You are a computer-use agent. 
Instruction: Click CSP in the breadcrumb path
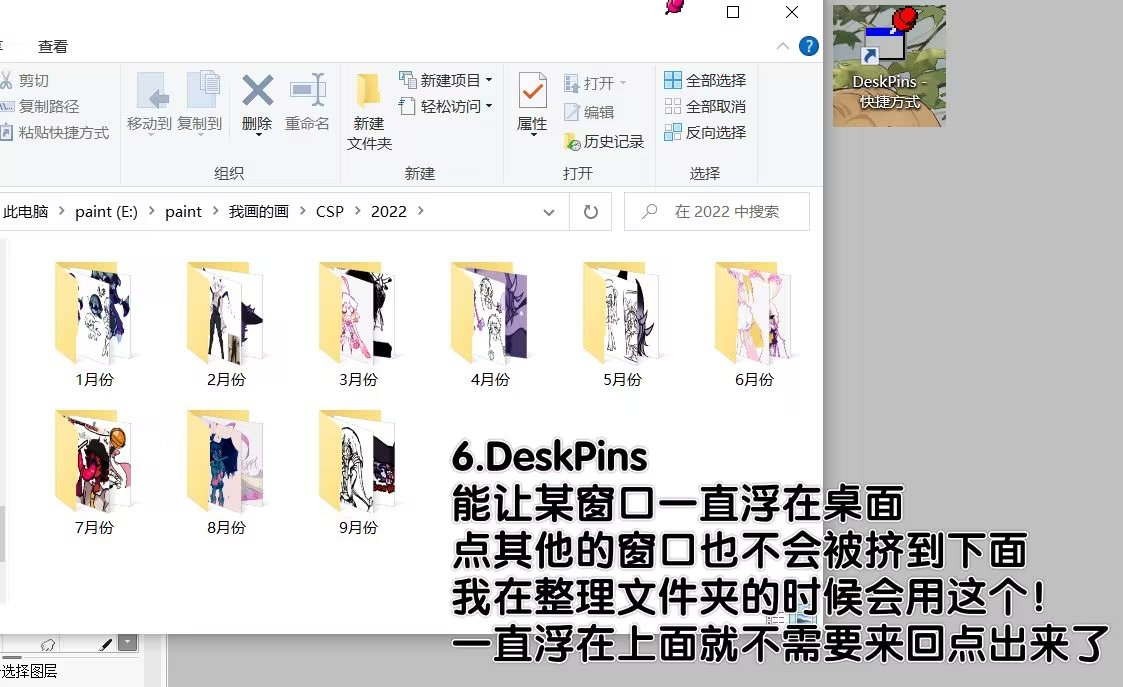pos(329,211)
